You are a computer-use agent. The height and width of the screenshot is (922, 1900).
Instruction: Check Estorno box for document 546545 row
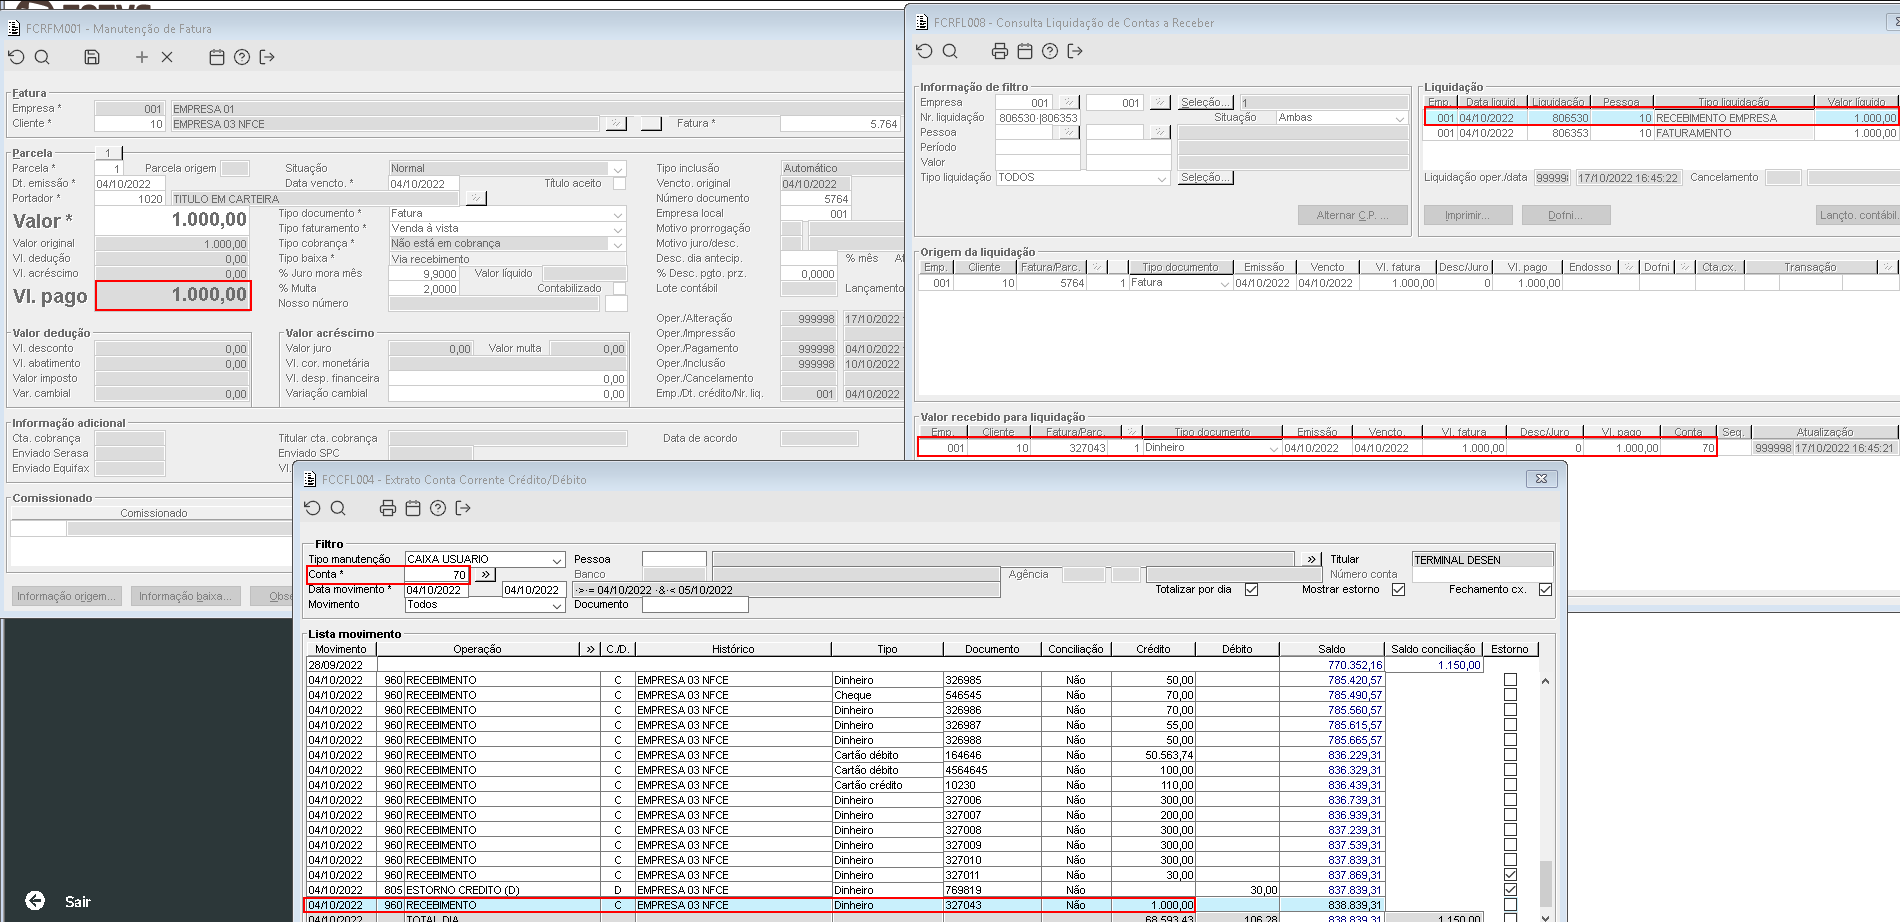tap(1510, 695)
